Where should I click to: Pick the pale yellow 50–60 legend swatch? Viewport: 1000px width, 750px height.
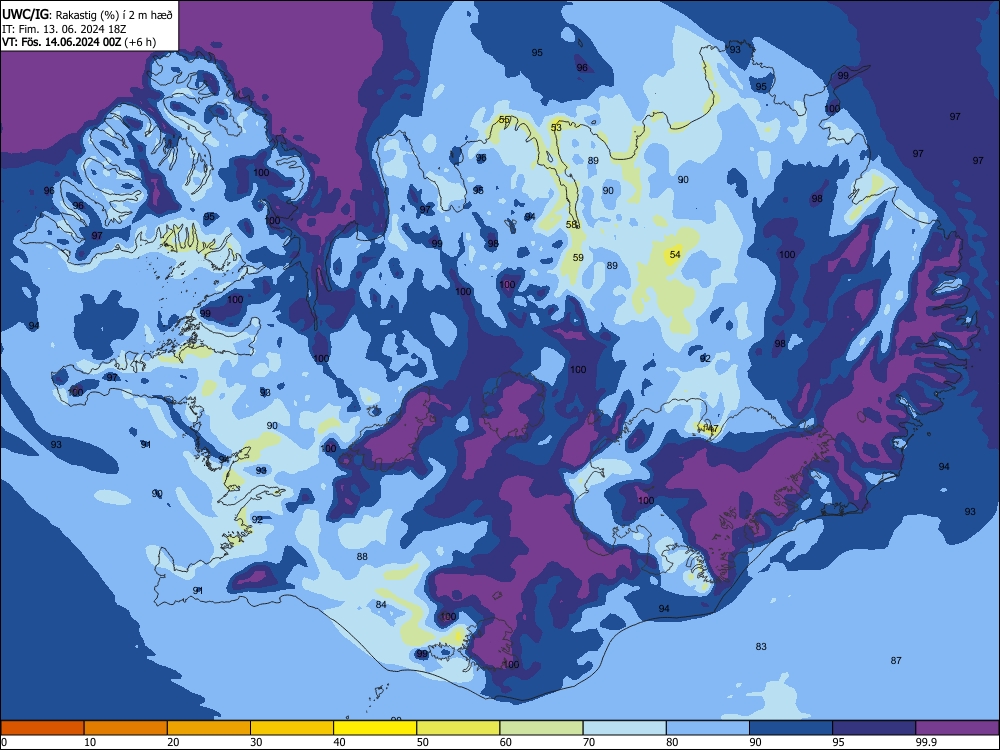458,728
